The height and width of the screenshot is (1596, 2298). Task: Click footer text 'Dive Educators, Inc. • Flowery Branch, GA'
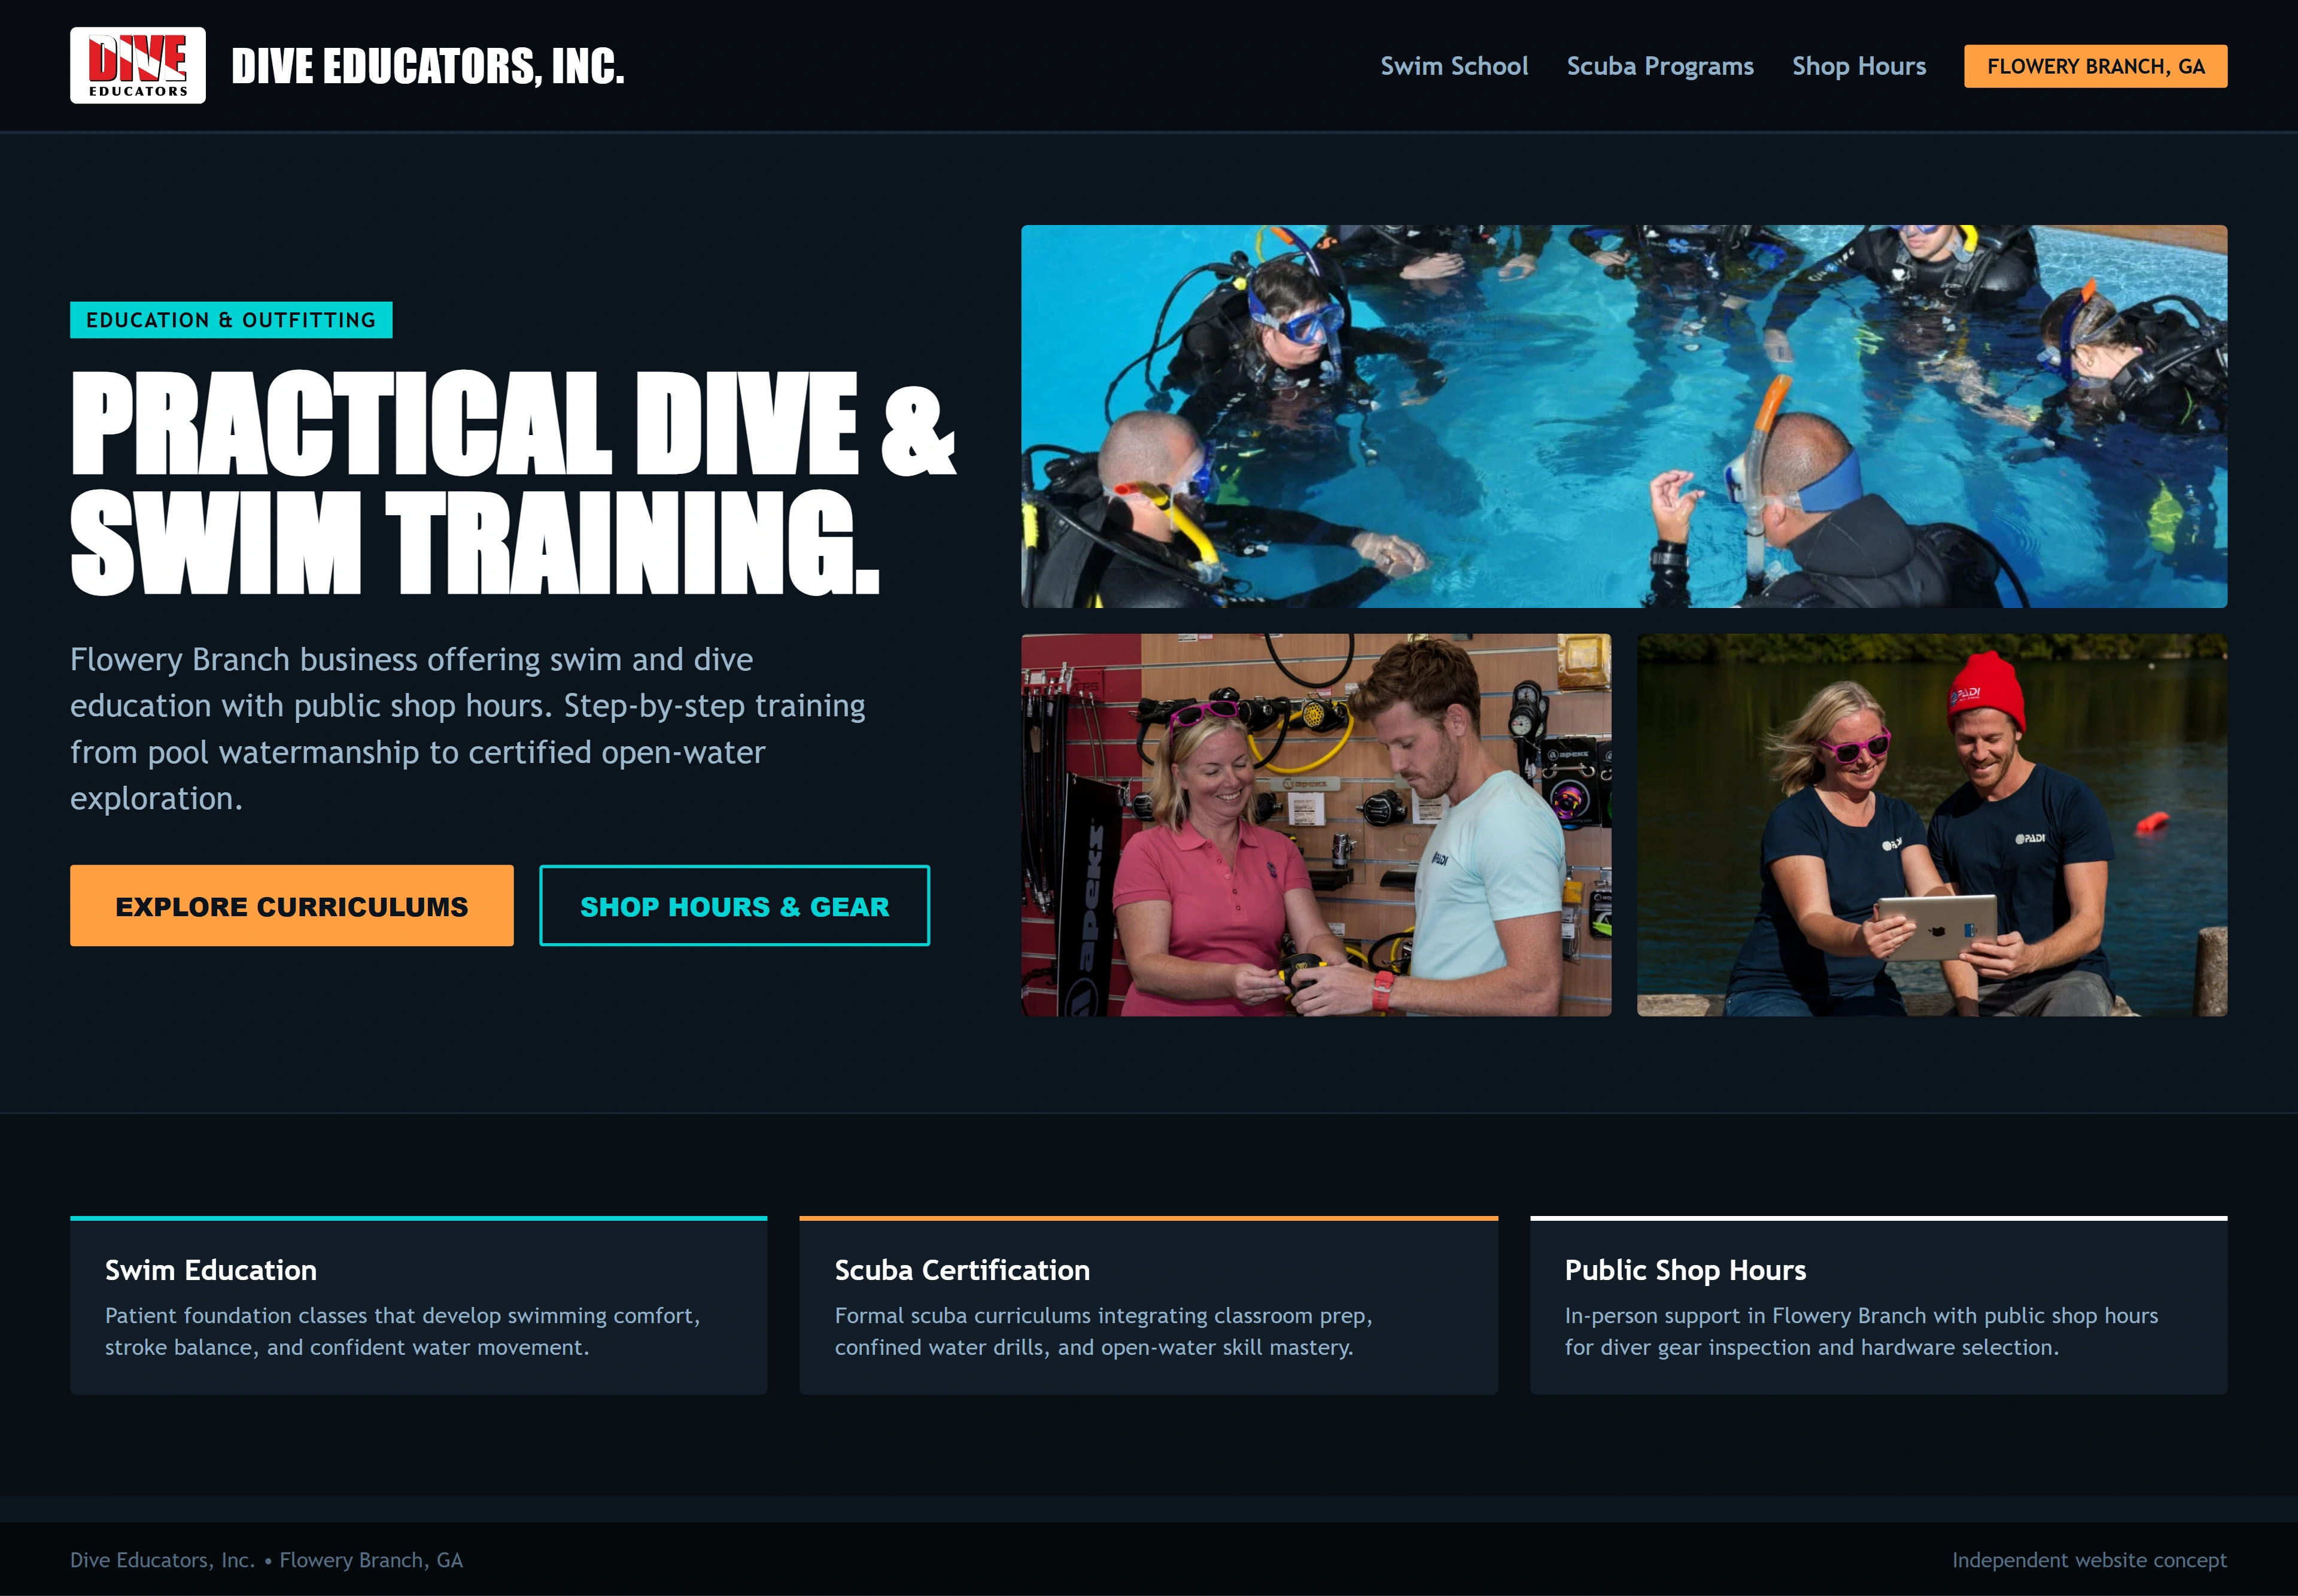coord(266,1560)
